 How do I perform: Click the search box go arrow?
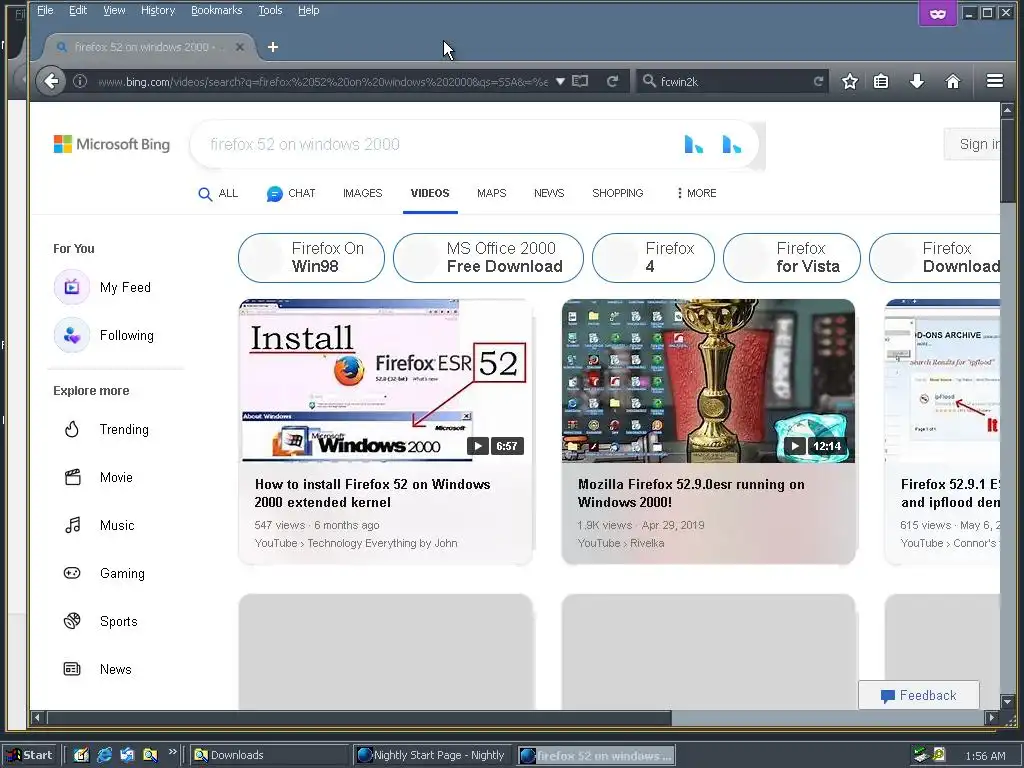[818, 82]
